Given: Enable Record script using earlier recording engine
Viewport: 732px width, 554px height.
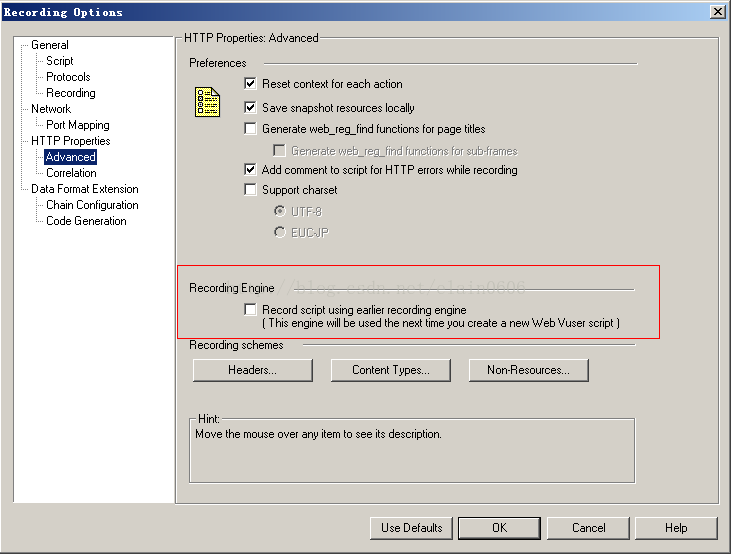Looking at the screenshot, I should pos(250,309).
